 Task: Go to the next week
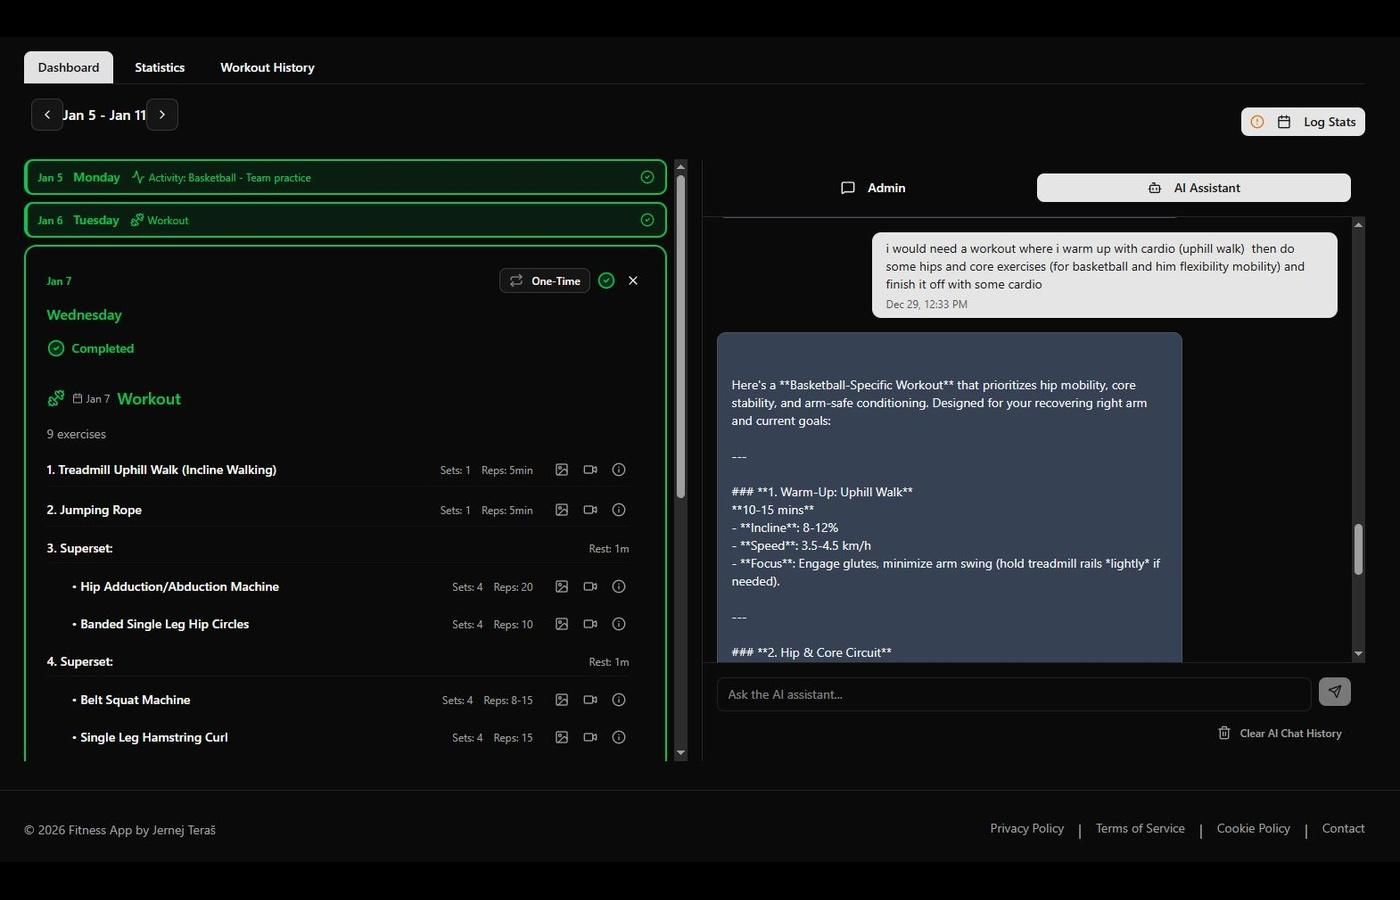coord(162,115)
